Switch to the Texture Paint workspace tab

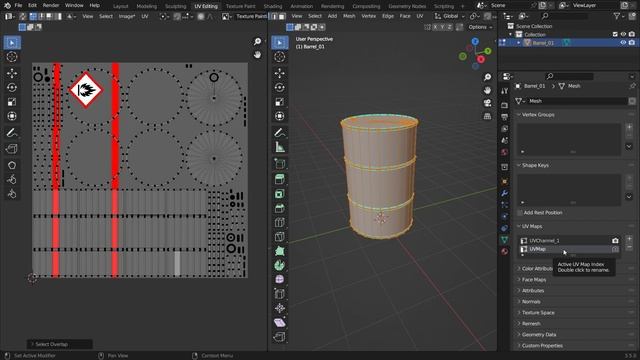240,6
